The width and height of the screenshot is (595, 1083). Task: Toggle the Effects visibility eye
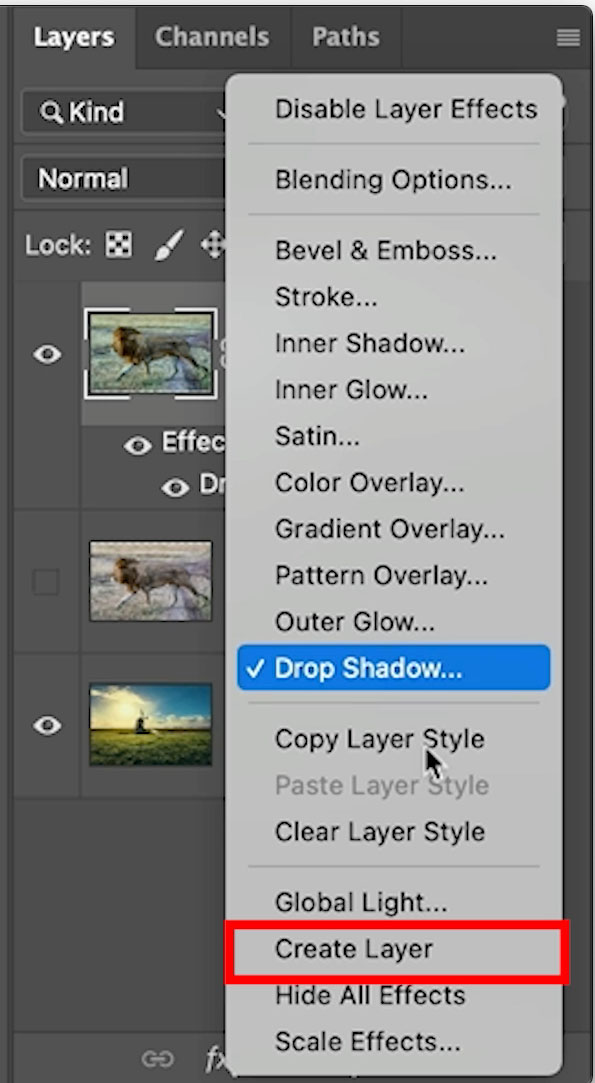138,446
